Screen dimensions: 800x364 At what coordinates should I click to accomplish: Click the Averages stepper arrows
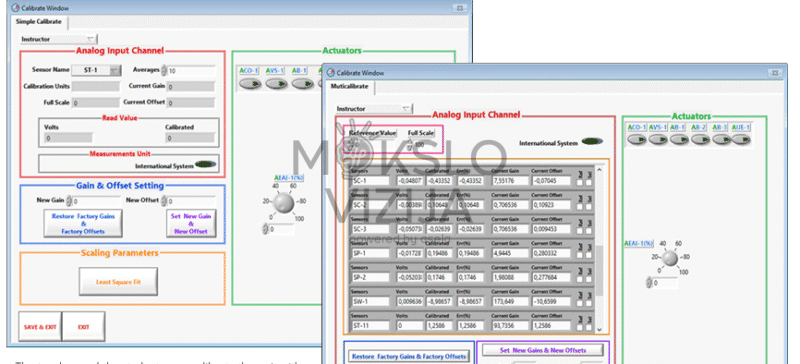[164, 70]
